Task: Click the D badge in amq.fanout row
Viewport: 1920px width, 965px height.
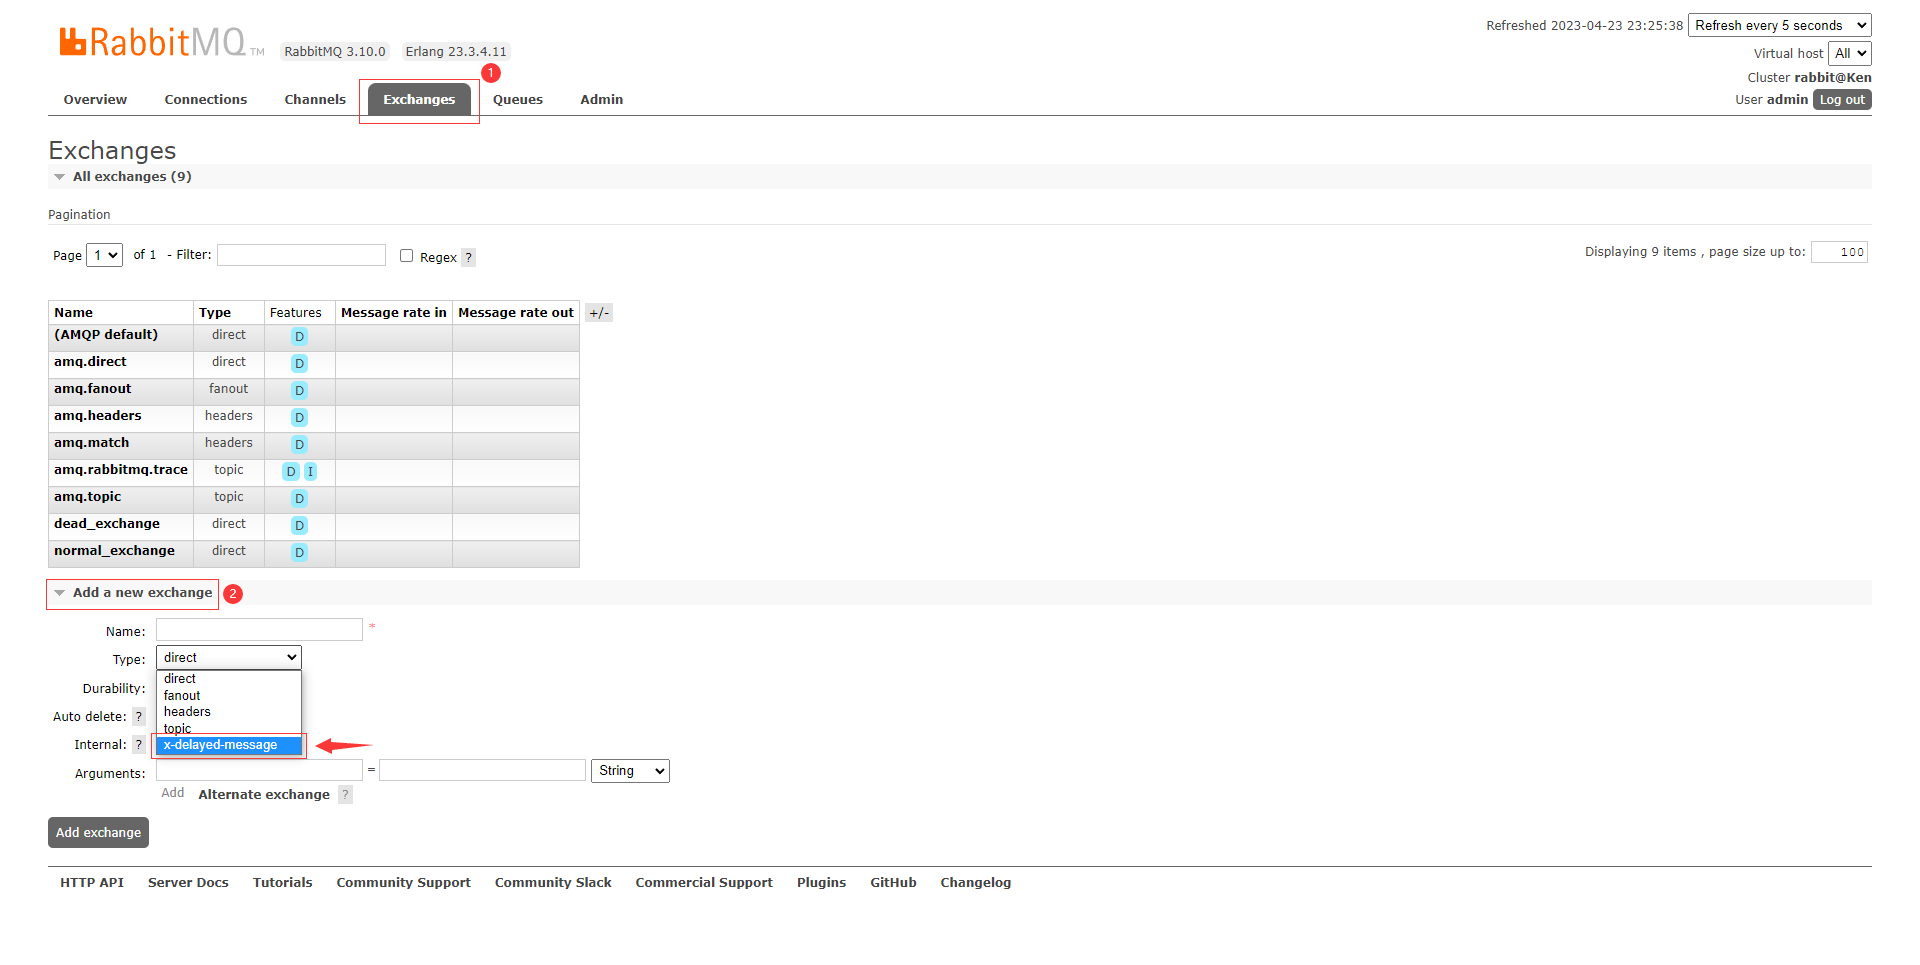Action: (x=299, y=391)
